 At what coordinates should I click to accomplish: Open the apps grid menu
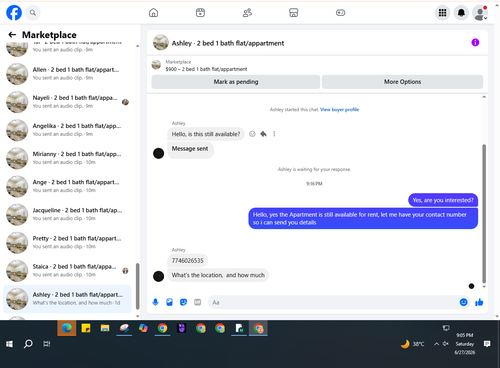click(x=442, y=13)
